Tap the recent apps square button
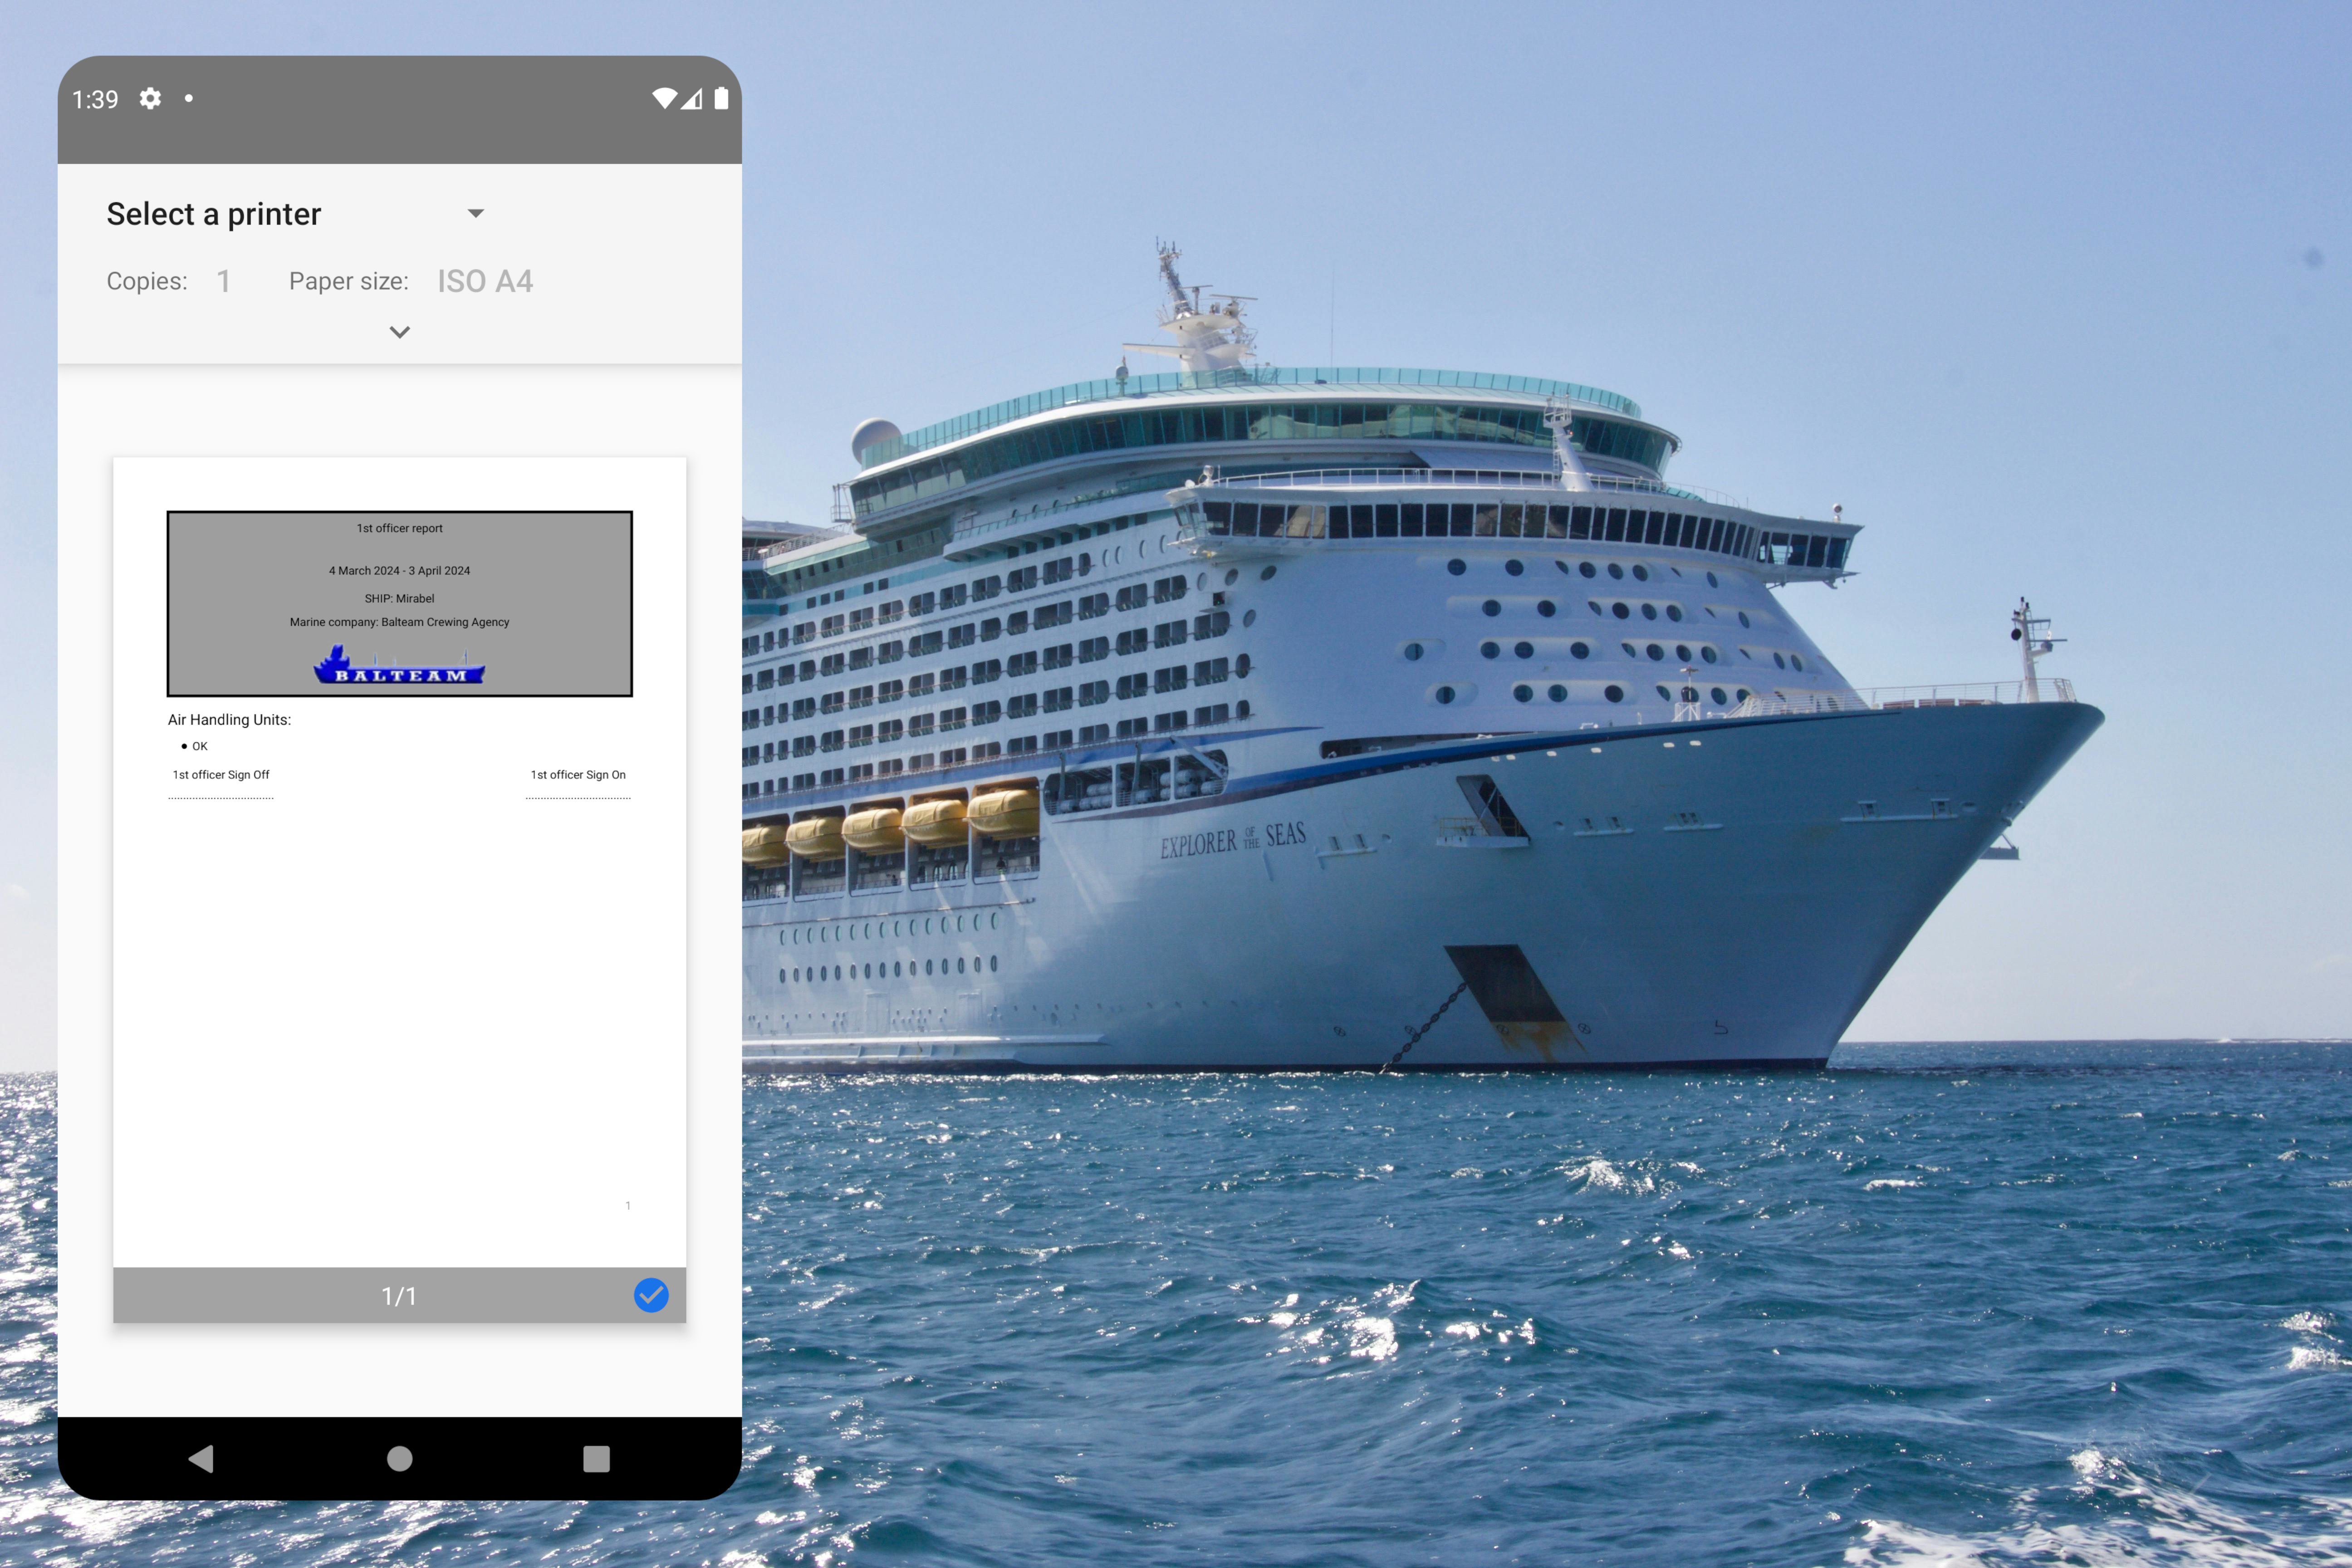This screenshot has height=1568, width=2352. 597,1459
